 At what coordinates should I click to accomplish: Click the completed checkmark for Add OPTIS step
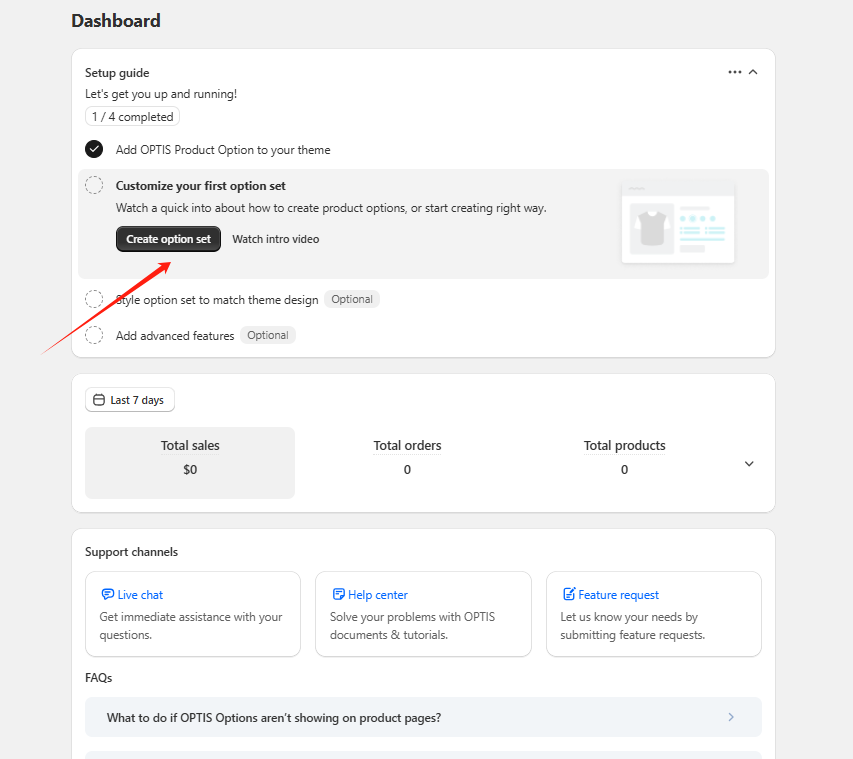tap(94, 149)
